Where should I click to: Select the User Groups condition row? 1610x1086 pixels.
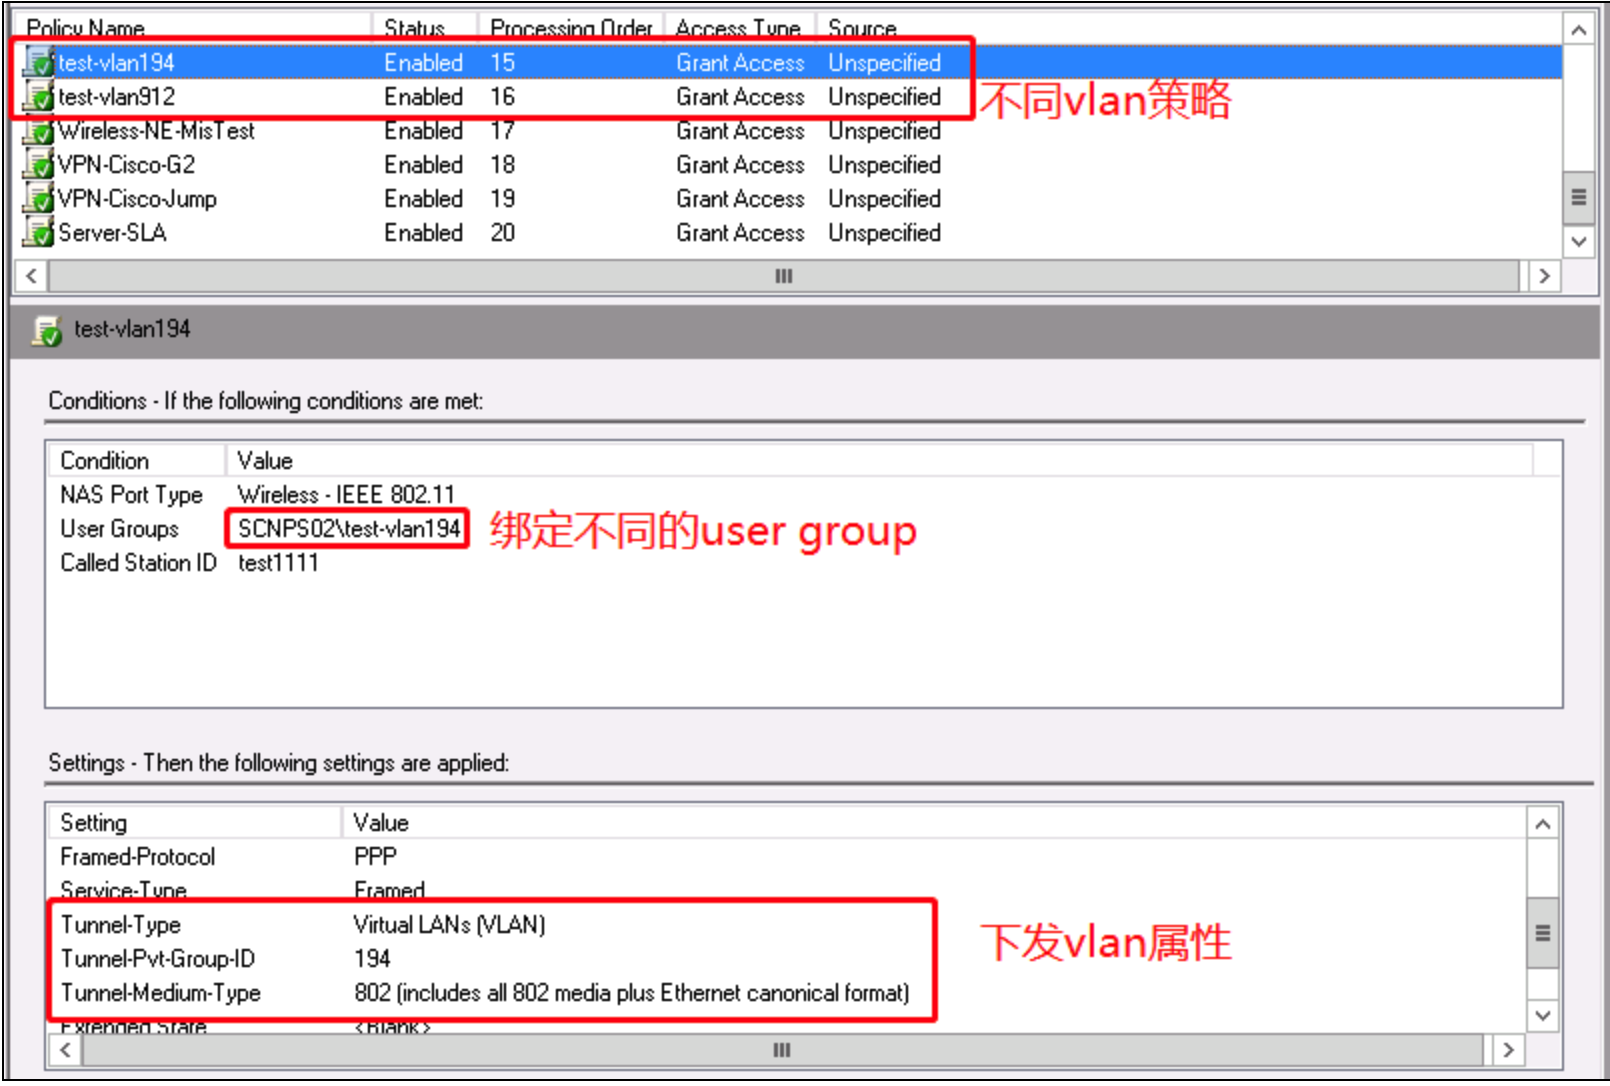[x=119, y=529]
